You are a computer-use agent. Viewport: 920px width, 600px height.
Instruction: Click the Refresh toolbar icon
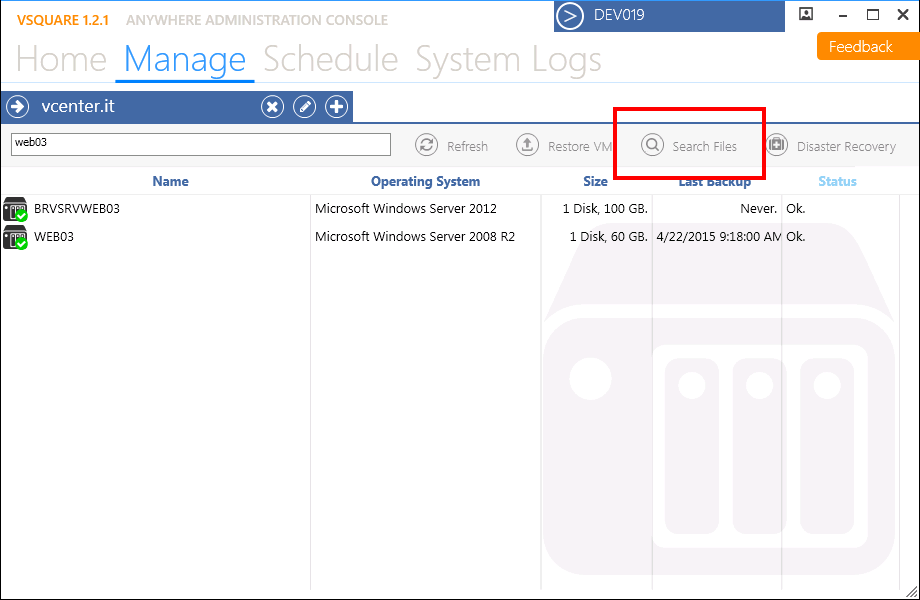point(427,145)
